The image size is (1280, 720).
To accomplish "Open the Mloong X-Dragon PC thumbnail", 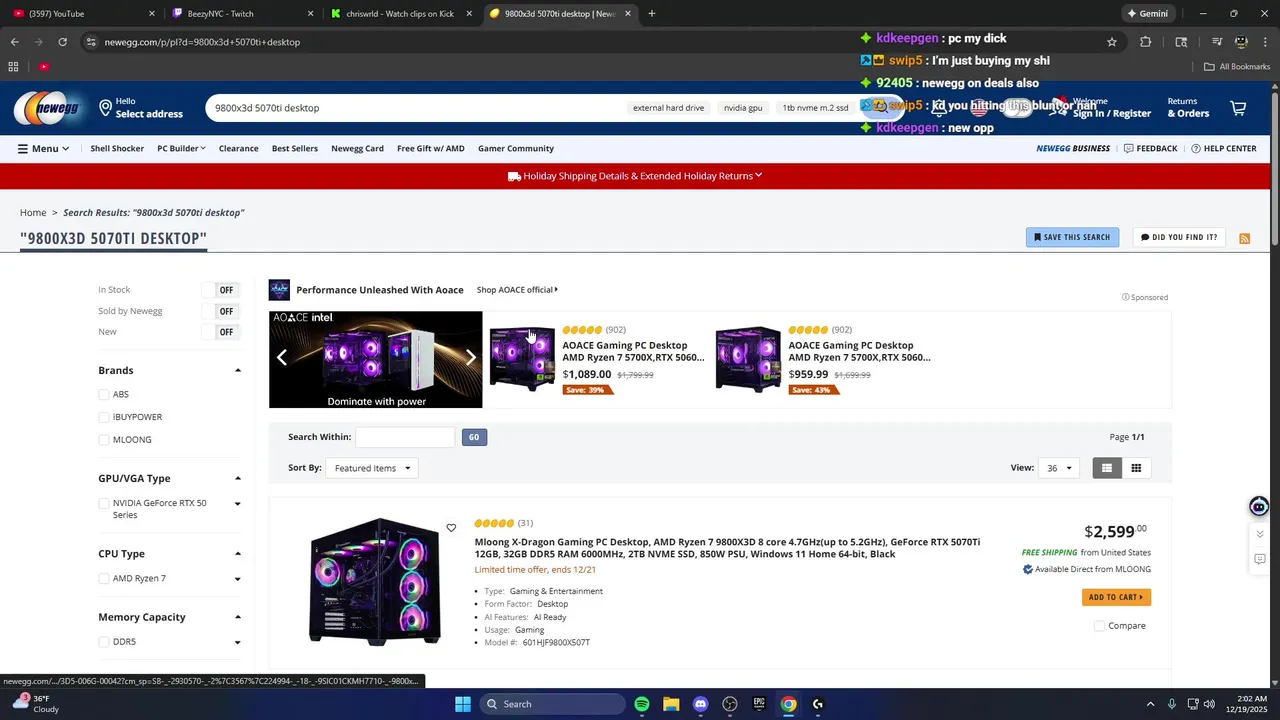I will [375, 581].
